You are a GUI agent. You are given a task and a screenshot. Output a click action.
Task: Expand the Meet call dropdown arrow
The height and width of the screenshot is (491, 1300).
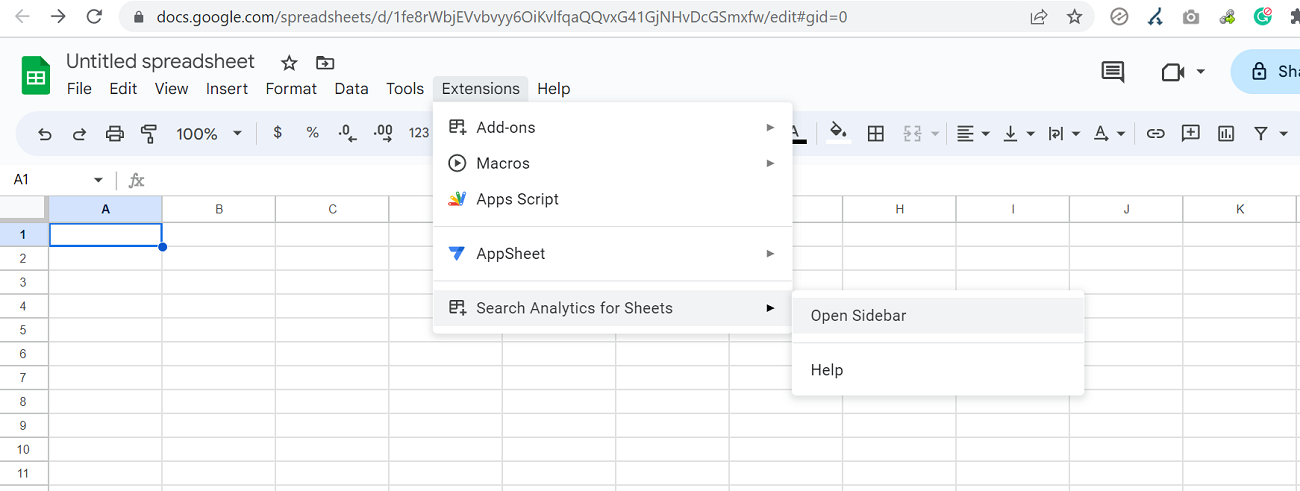coord(1200,72)
